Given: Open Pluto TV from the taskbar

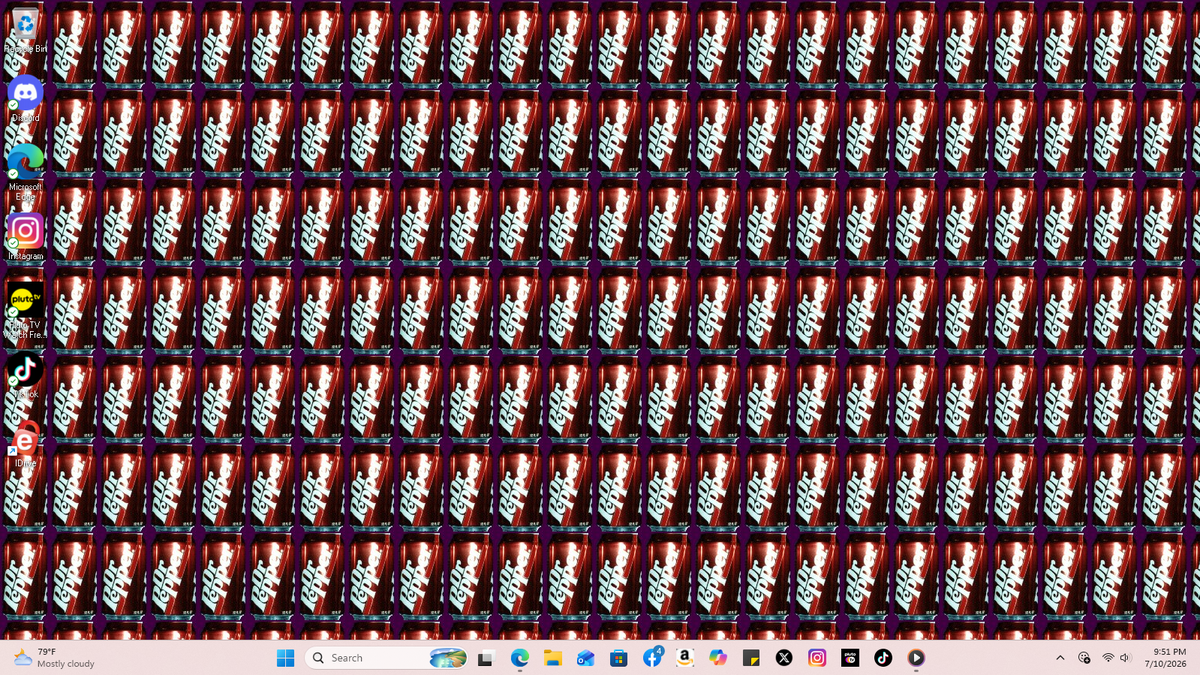Looking at the screenshot, I should (850, 658).
